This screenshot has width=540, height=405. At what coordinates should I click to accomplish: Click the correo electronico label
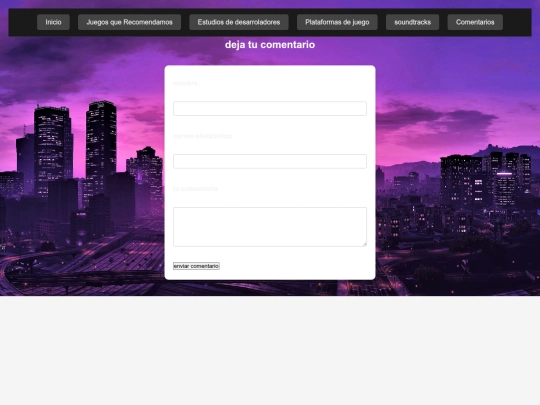click(202, 136)
